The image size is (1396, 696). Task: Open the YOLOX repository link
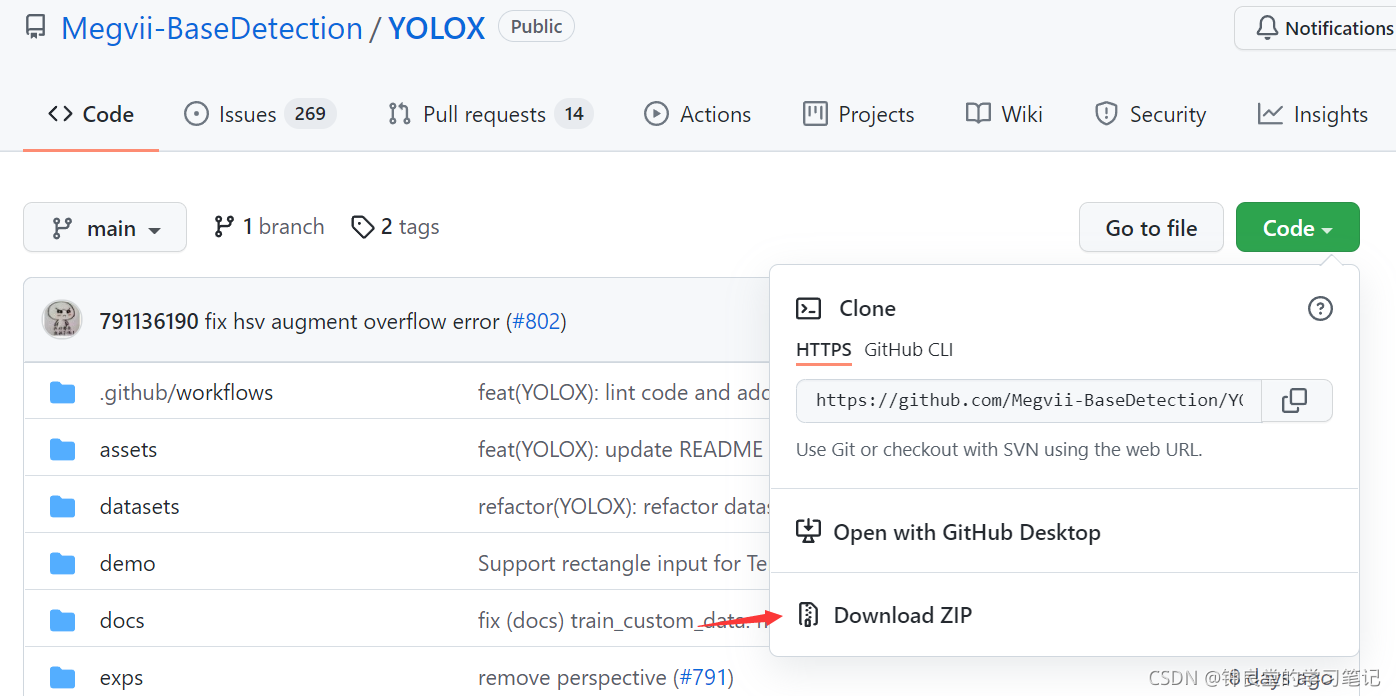tap(437, 28)
